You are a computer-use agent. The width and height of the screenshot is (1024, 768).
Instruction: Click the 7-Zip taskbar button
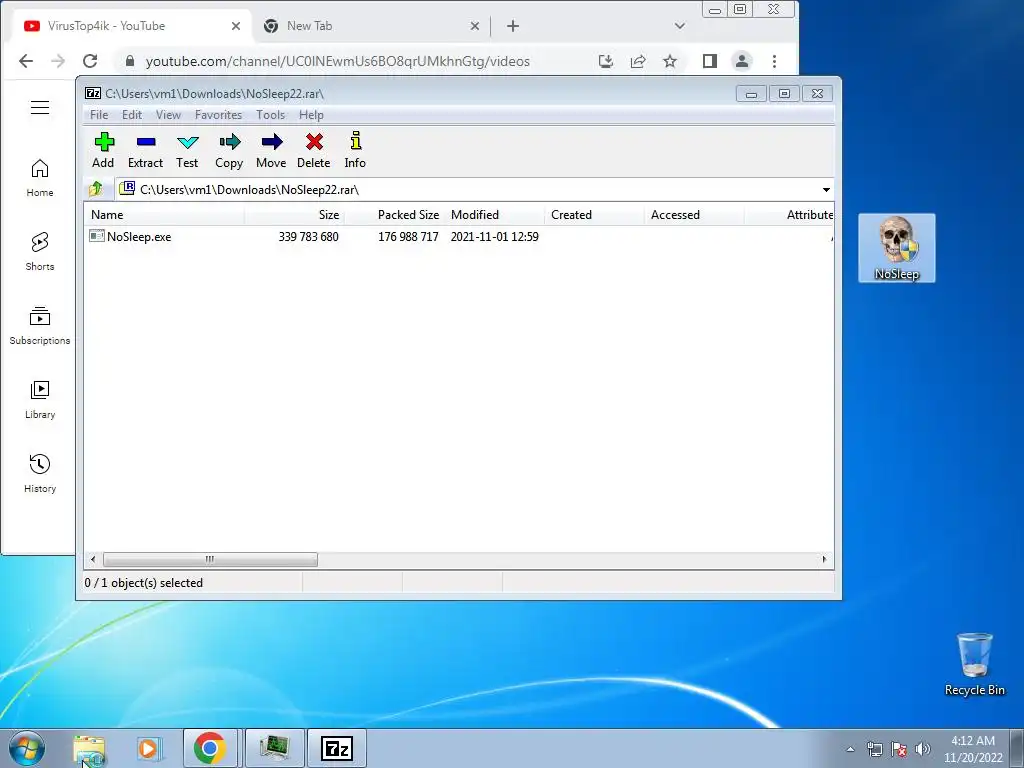pos(337,748)
